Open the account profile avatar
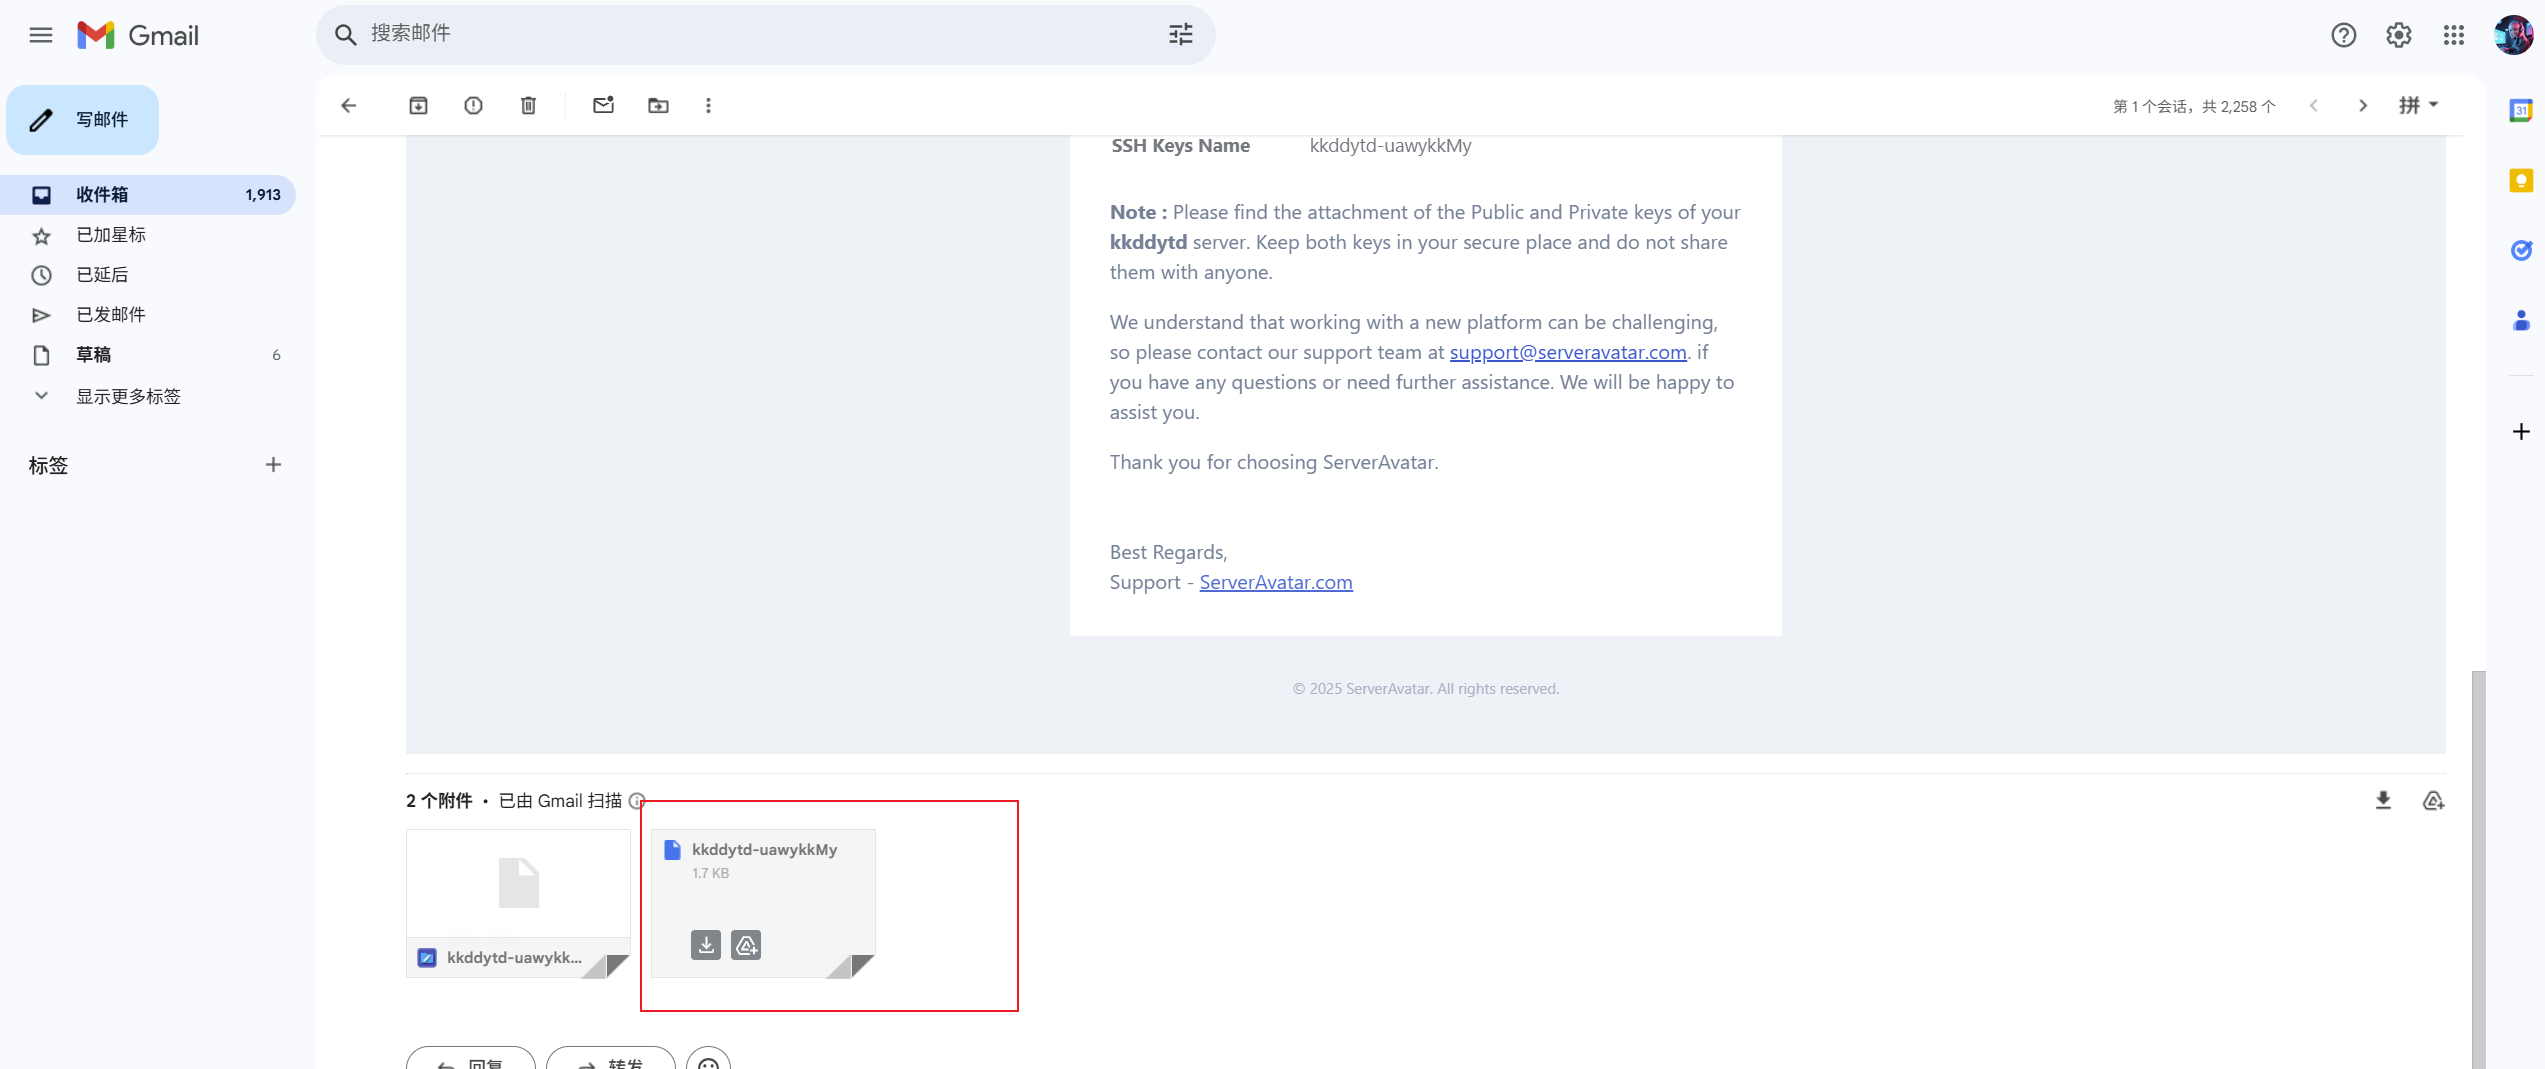 tap(2514, 36)
